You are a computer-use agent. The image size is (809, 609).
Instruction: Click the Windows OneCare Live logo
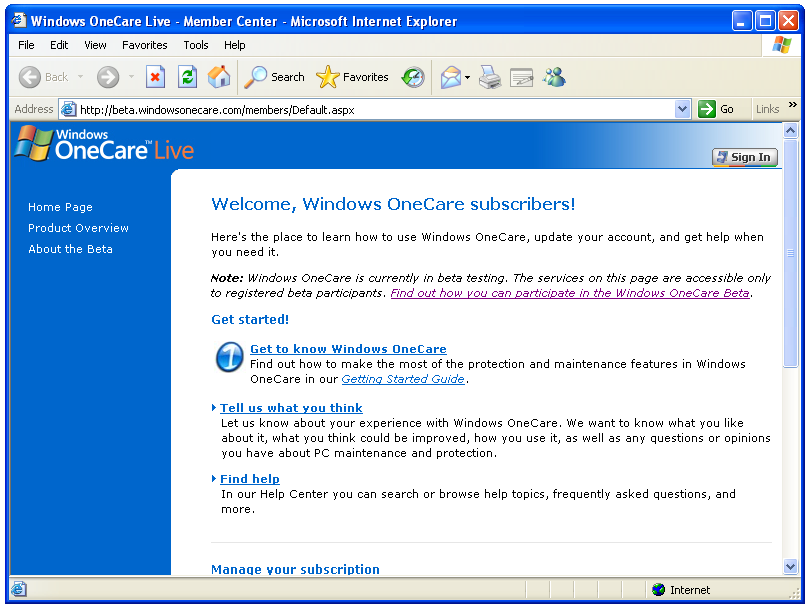point(104,144)
